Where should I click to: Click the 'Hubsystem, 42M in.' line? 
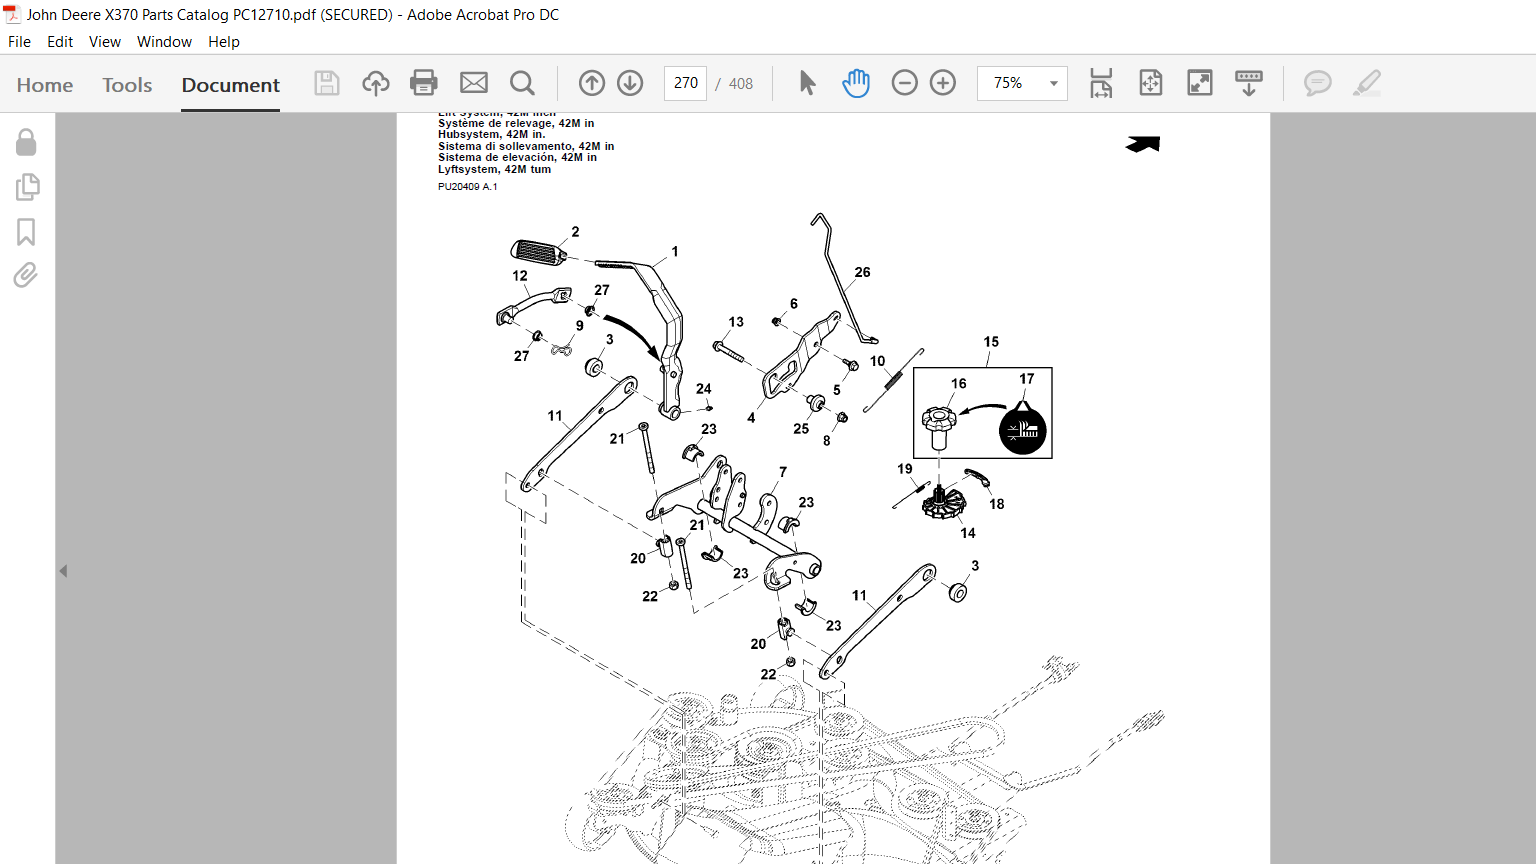point(492,134)
